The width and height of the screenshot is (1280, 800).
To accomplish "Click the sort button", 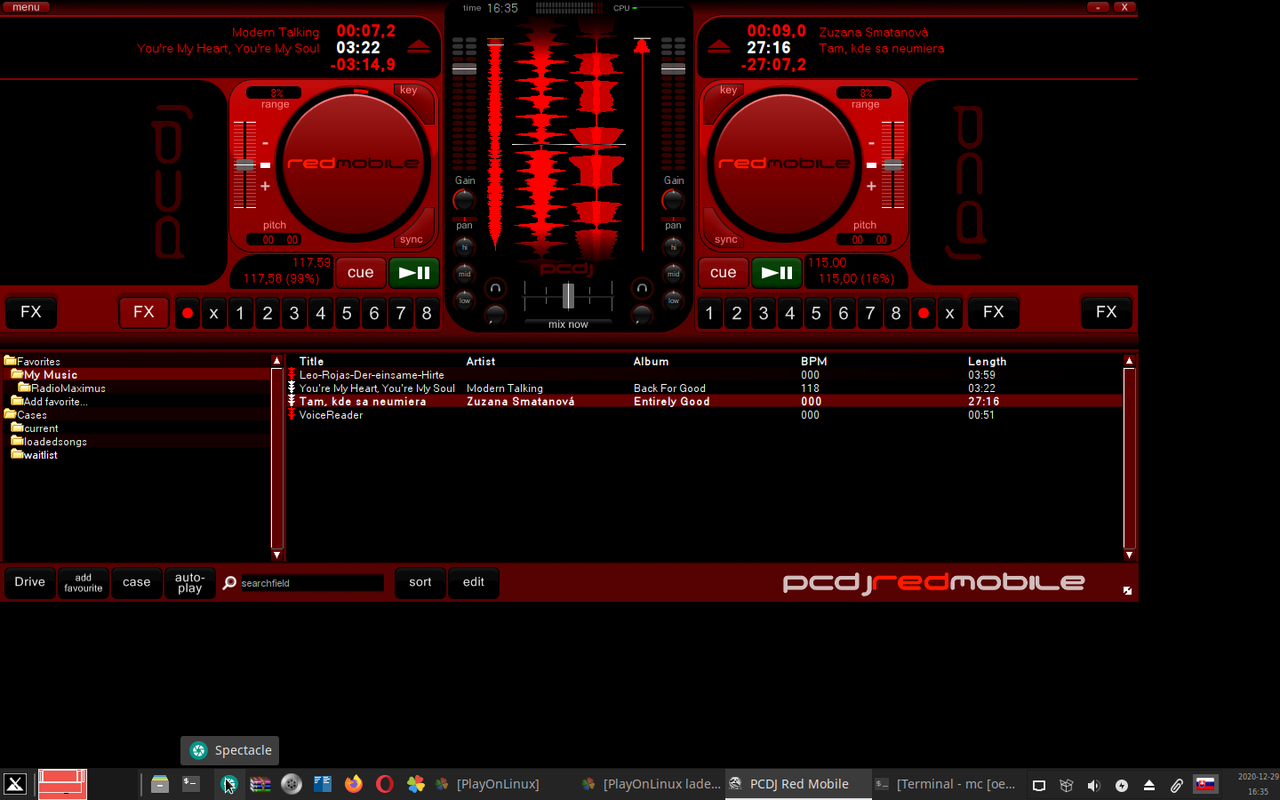I will click(x=420, y=583).
